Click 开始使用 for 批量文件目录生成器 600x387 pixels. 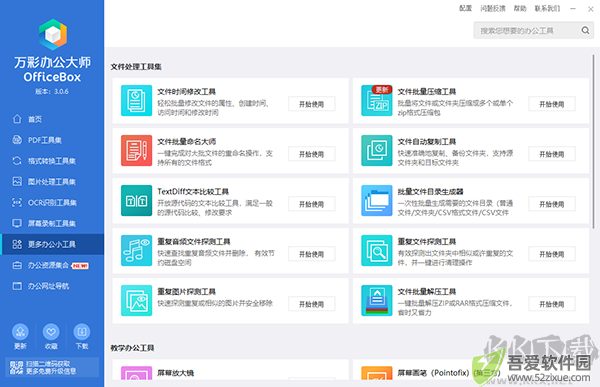click(552, 204)
